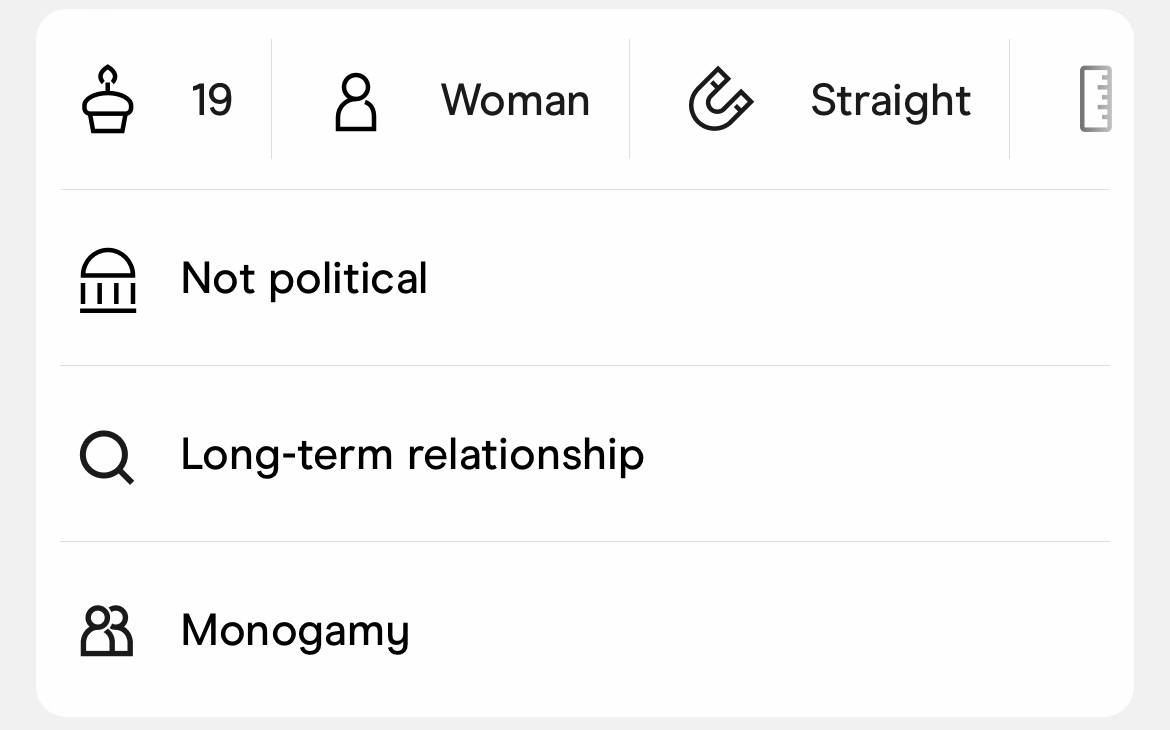Viewport: 1170px width, 730px height.
Task: Click the vertical divider between Woman and magnet icon
Action: point(630,99)
